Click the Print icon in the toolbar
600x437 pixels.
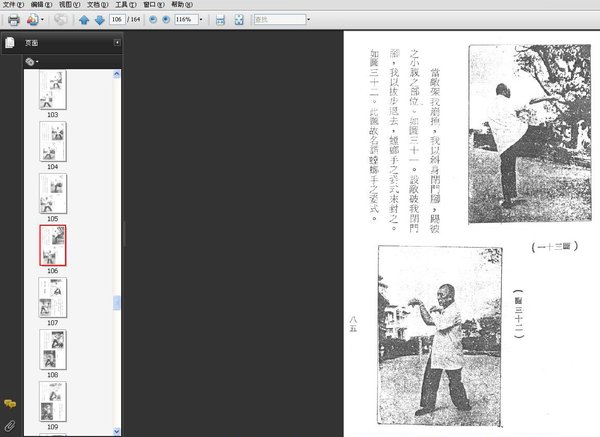click(14, 20)
